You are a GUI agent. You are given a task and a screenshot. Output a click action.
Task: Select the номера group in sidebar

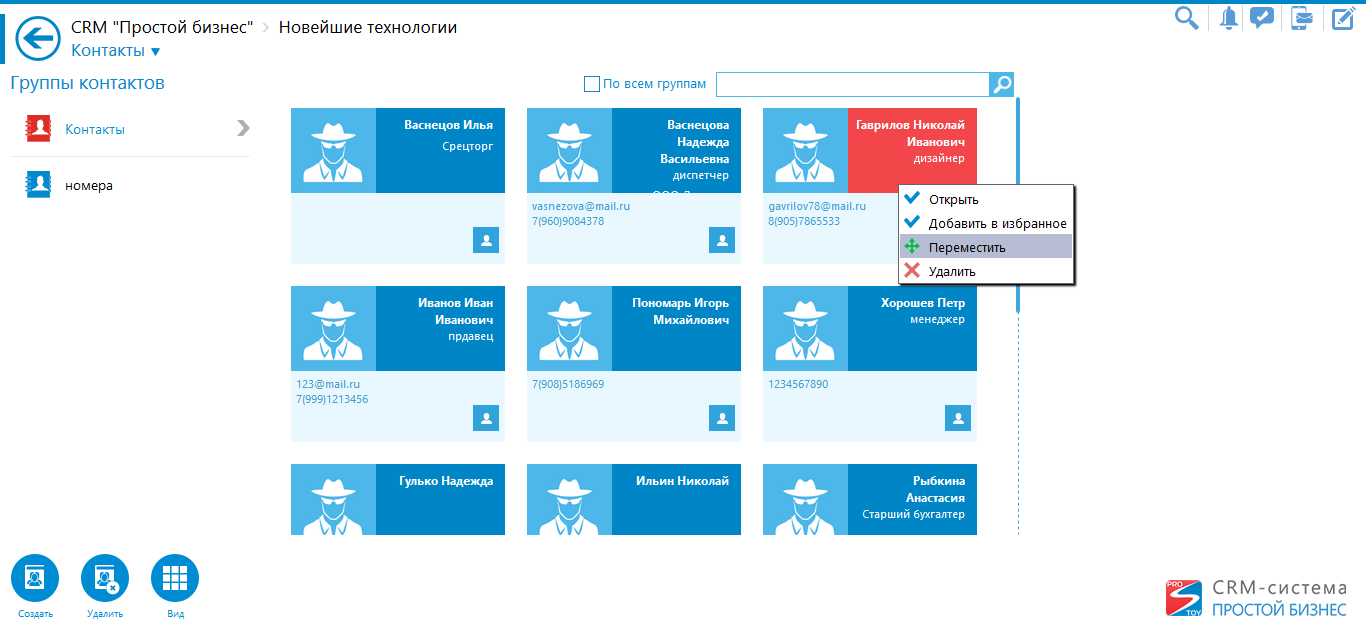(x=130, y=185)
